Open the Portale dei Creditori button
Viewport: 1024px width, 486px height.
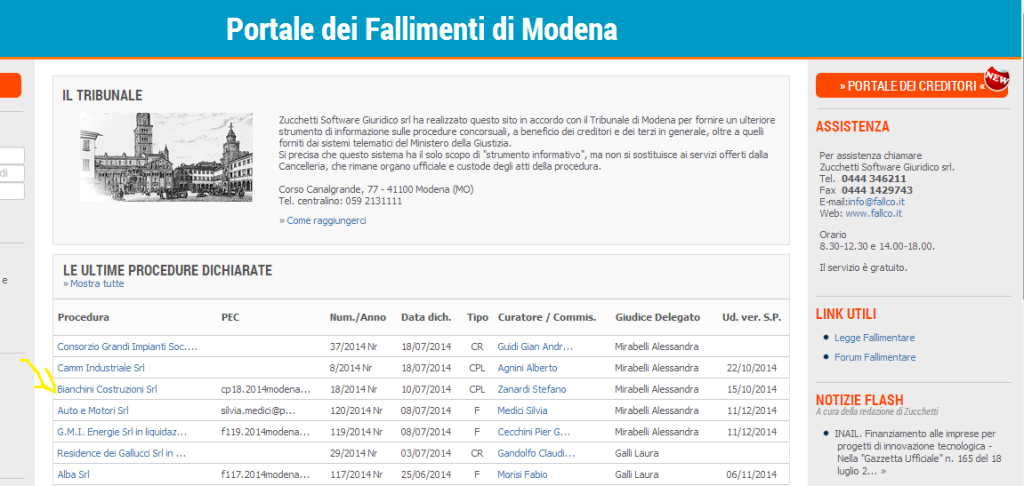tap(911, 86)
